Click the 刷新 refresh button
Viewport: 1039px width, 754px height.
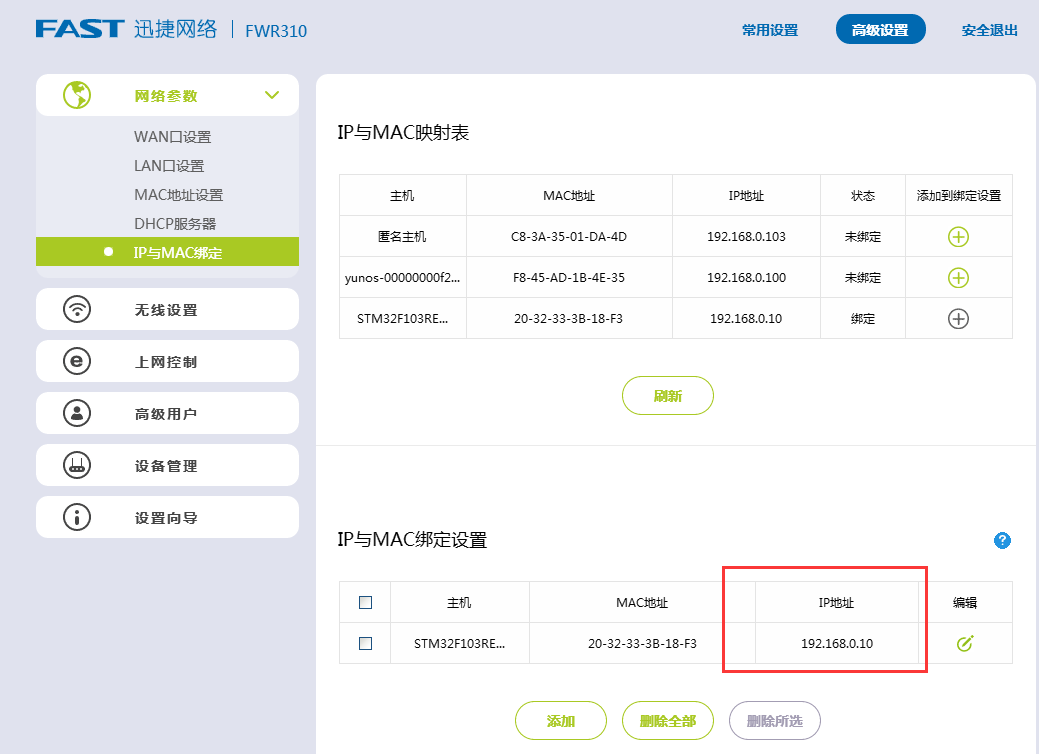pyautogui.click(x=667, y=395)
